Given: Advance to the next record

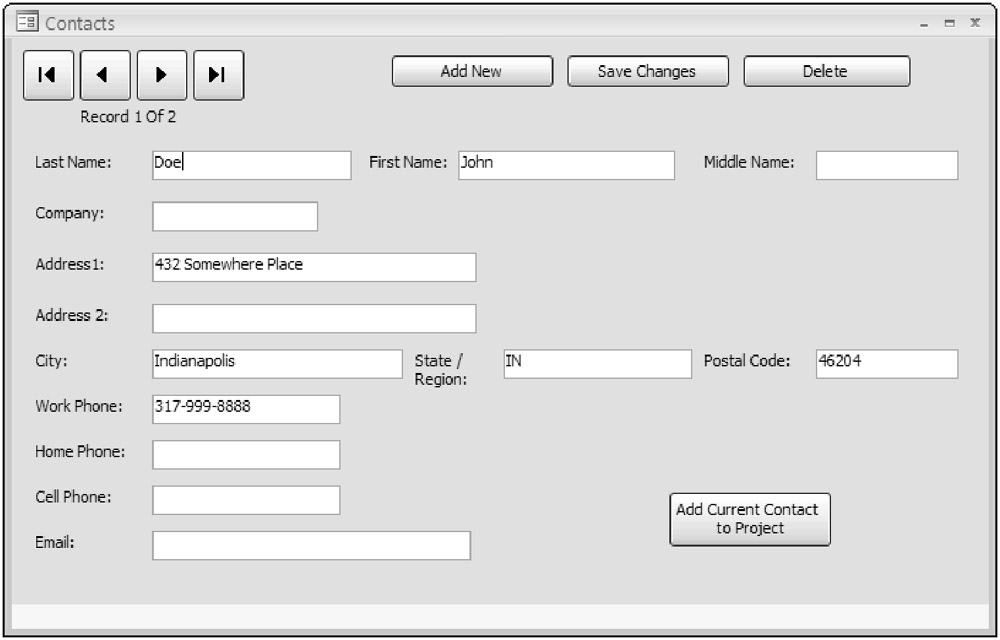Looking at the screenshot, I should (x=162, y=75).
